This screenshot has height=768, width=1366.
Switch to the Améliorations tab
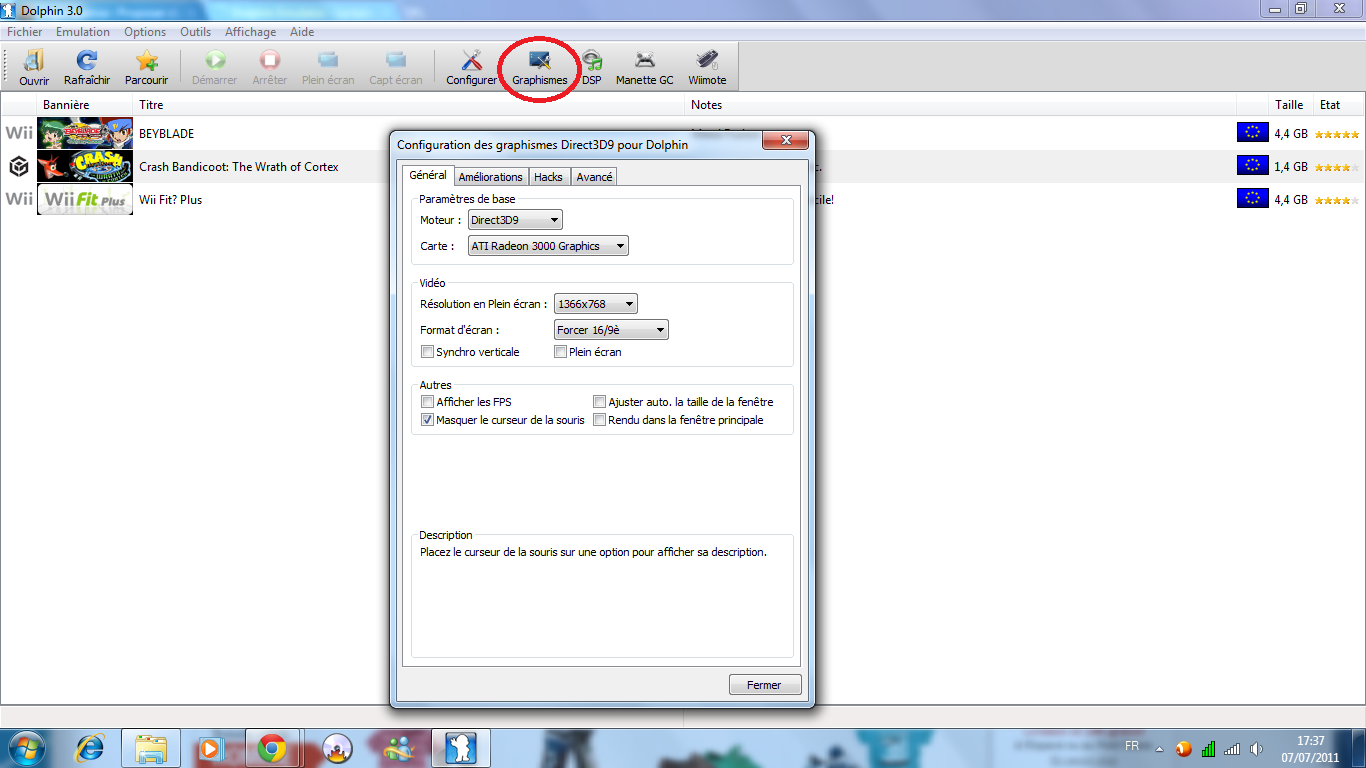pyautogui.click(x=490, y=177)
